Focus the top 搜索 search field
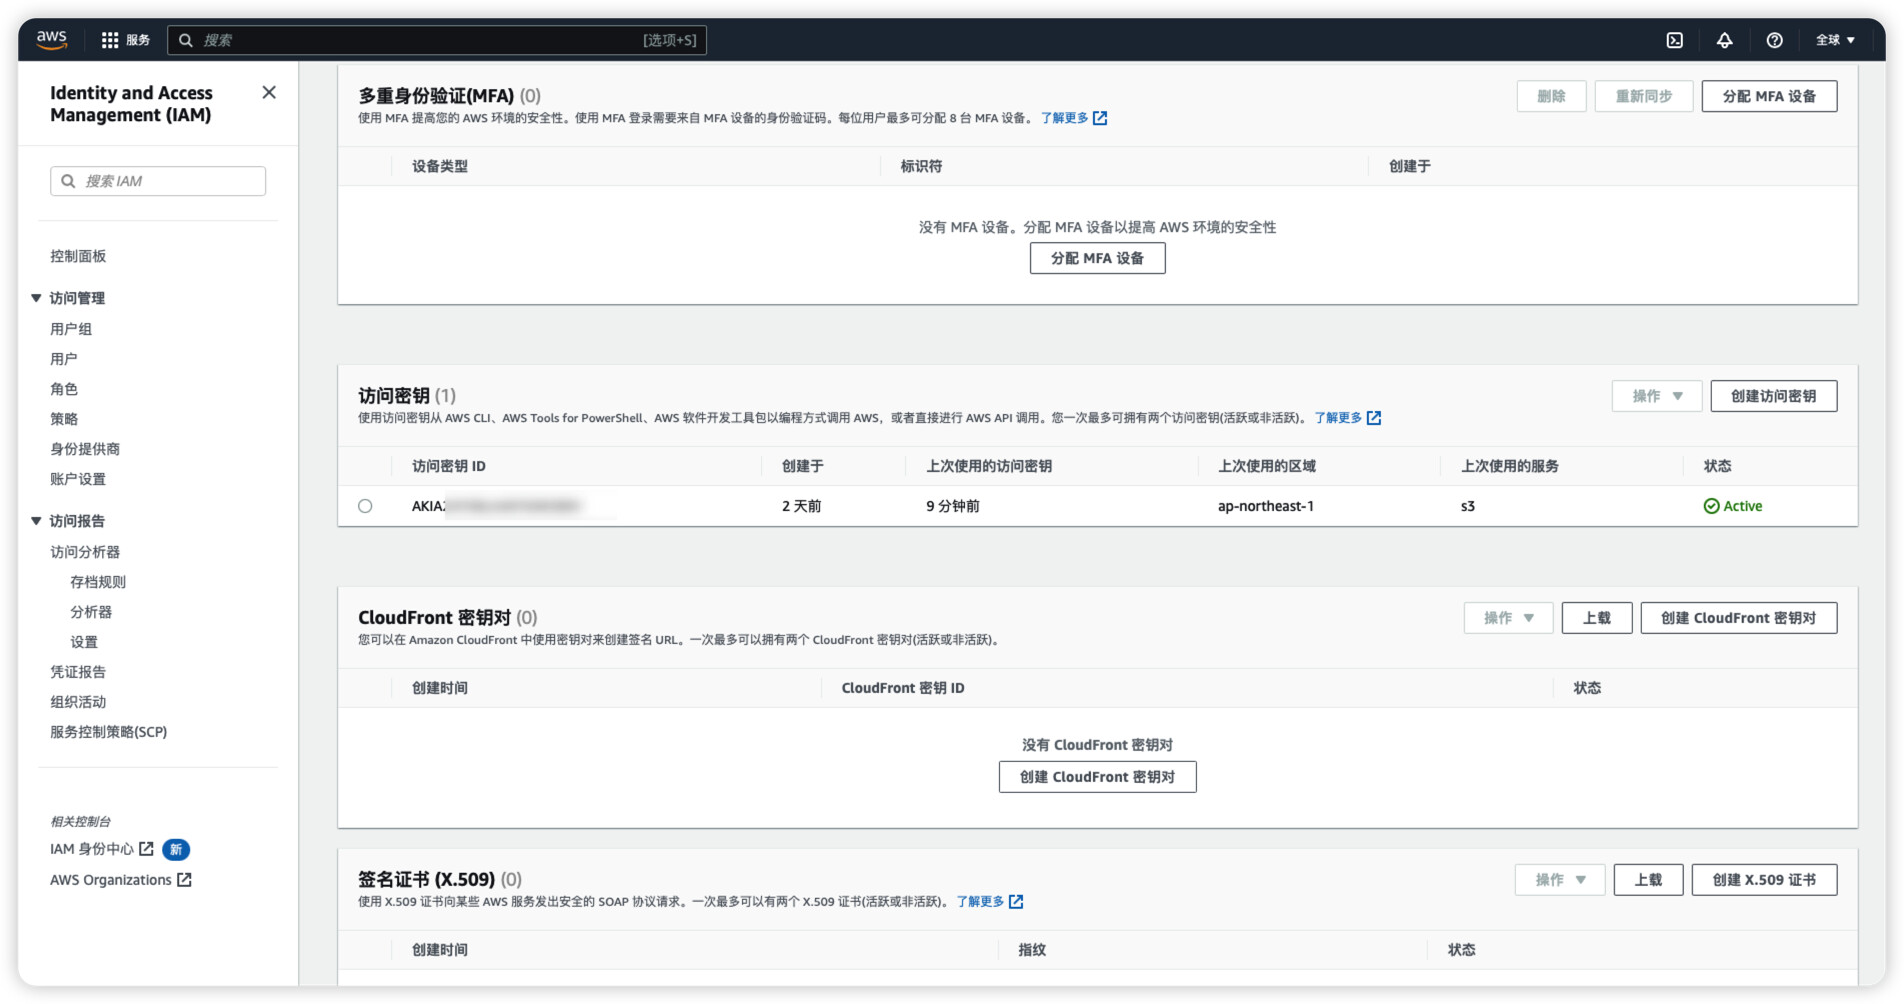The image size is (1904, 1004). pyautogui.click(x=437, y=40)
